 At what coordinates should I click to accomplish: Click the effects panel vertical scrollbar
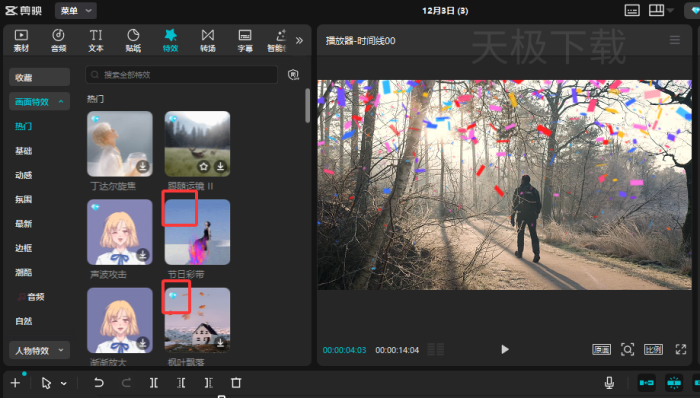tap(307, 105)
